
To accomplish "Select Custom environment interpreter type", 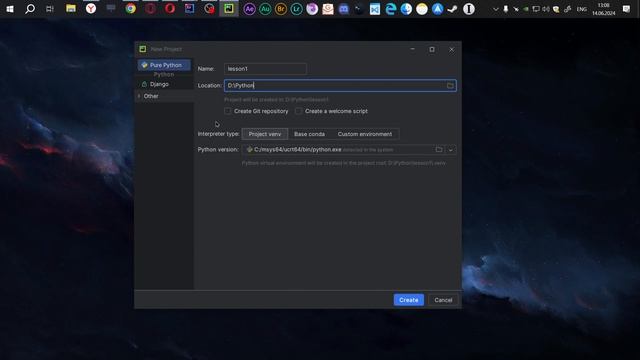I will pos(364,134).
